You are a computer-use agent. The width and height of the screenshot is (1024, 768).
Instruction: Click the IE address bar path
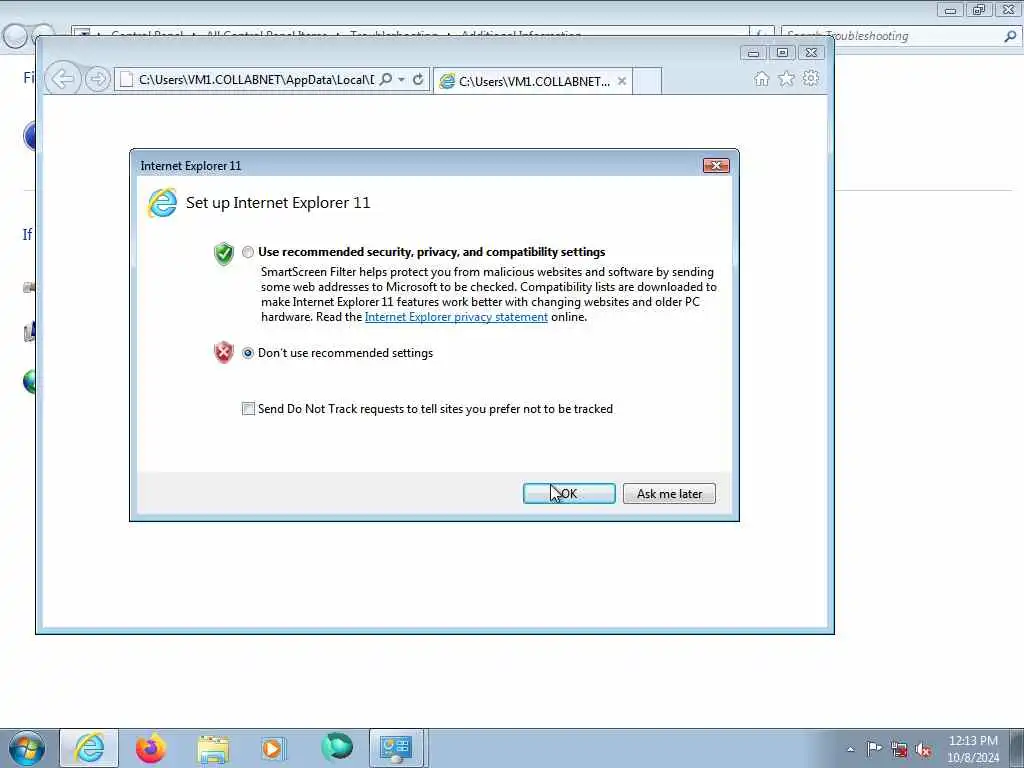(x=256, y=80)
